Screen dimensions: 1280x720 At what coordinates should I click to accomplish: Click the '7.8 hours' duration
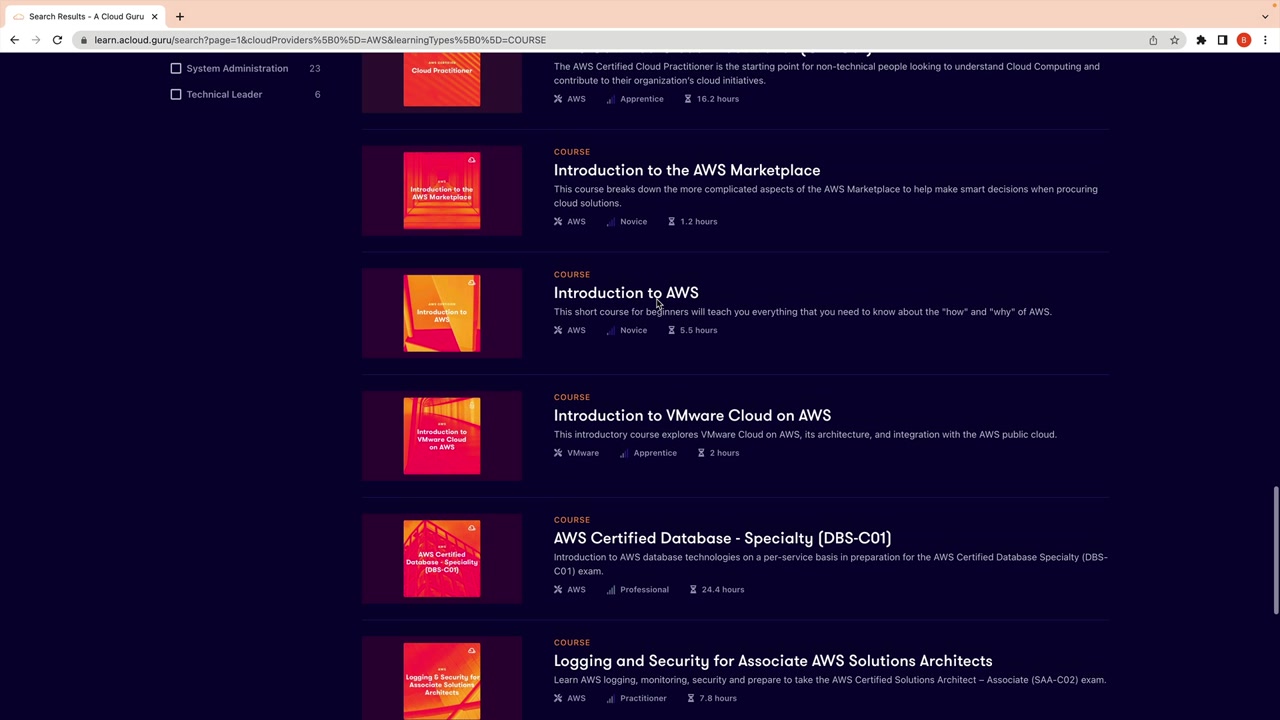pyautogui.click(x=718, y=699)
